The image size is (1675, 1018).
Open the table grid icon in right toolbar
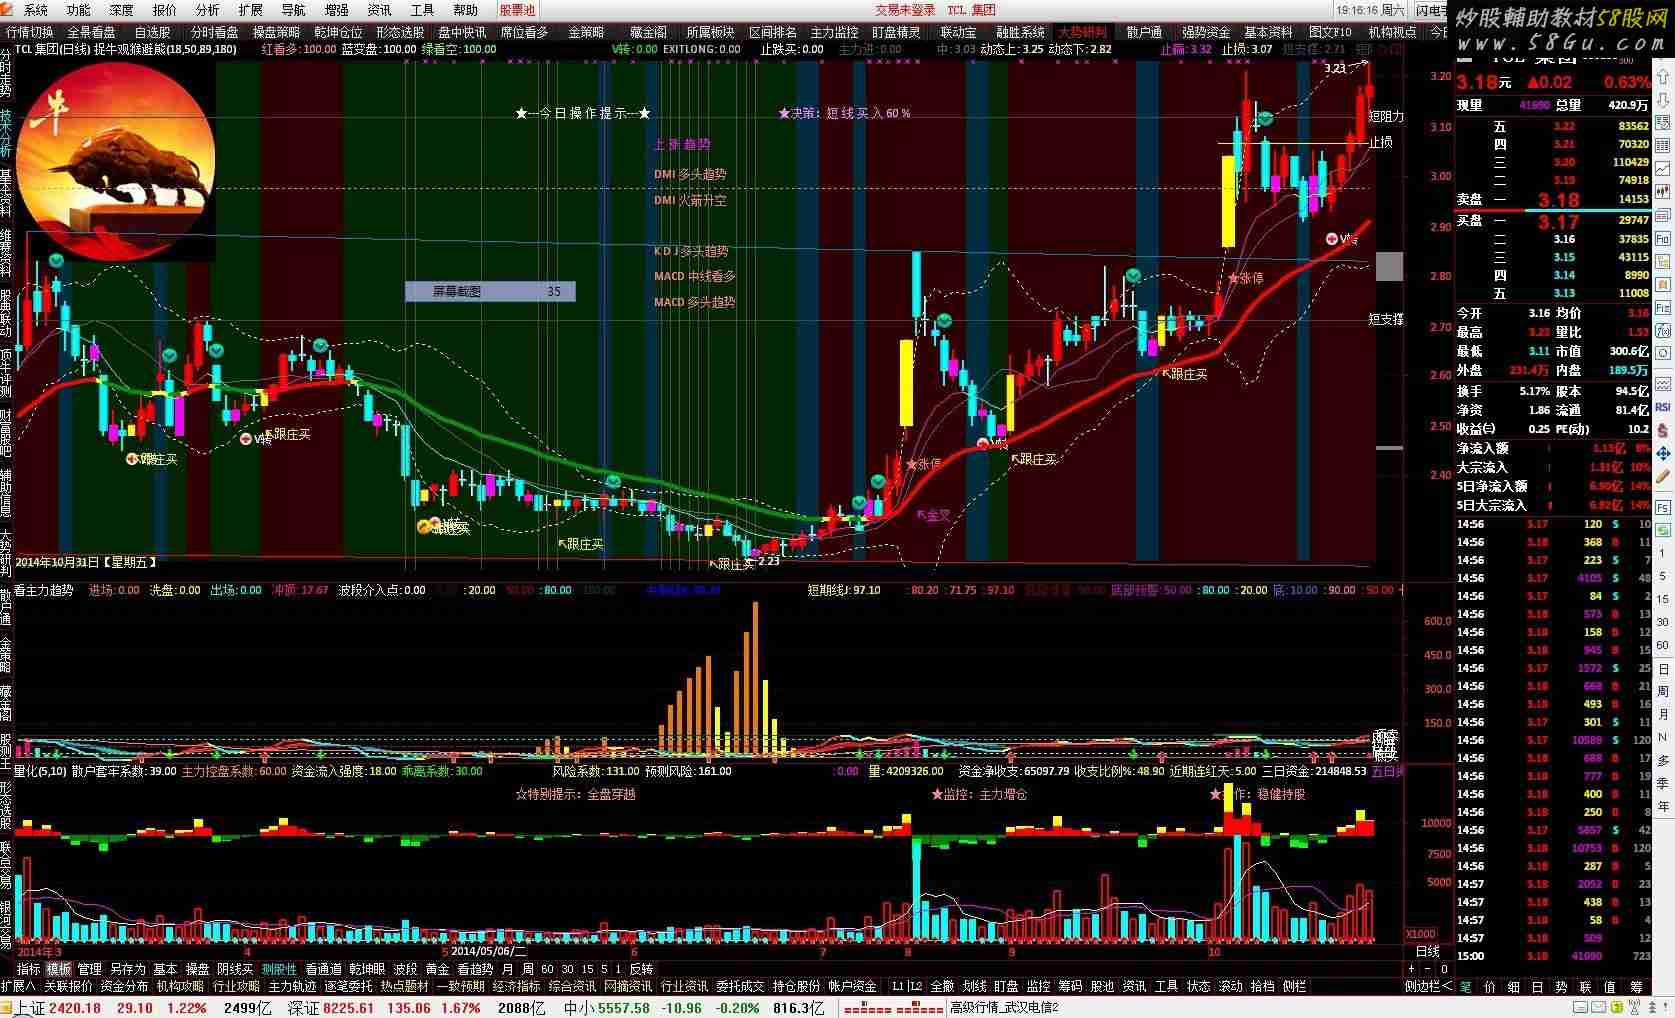pyautogui.click(x=1663, y=146)
